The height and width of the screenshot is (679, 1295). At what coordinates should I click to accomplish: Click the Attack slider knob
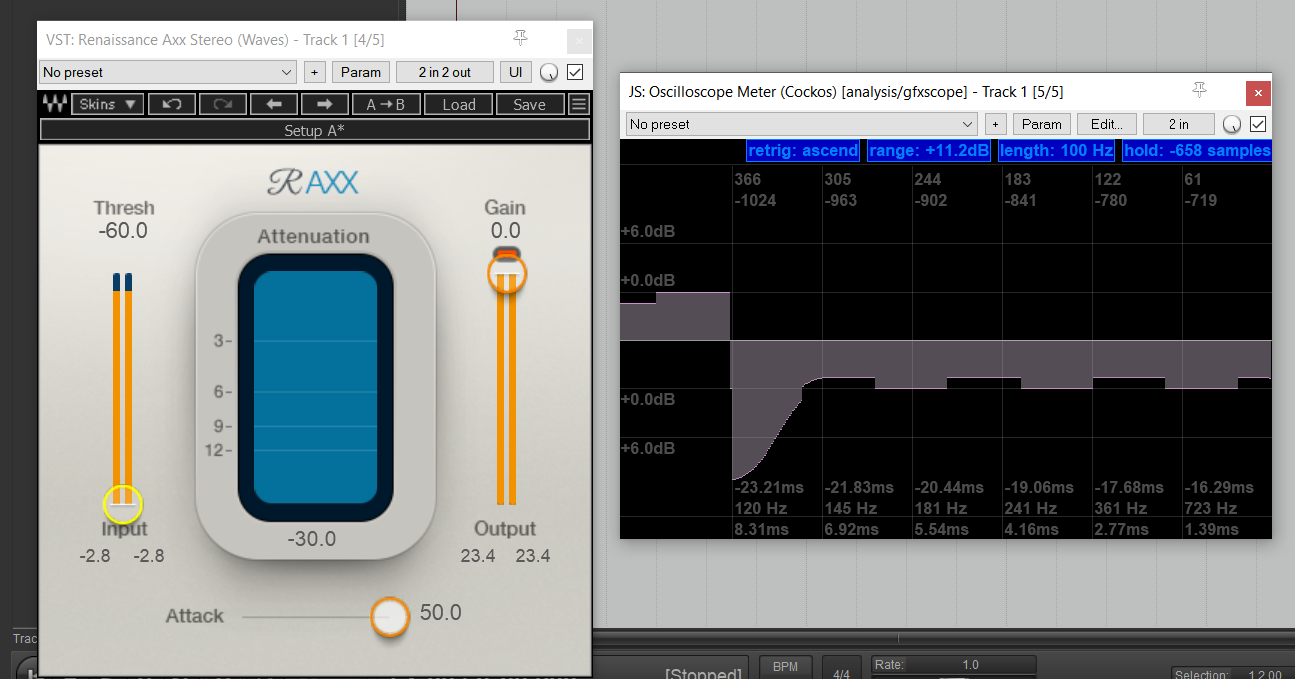(390, 617)
